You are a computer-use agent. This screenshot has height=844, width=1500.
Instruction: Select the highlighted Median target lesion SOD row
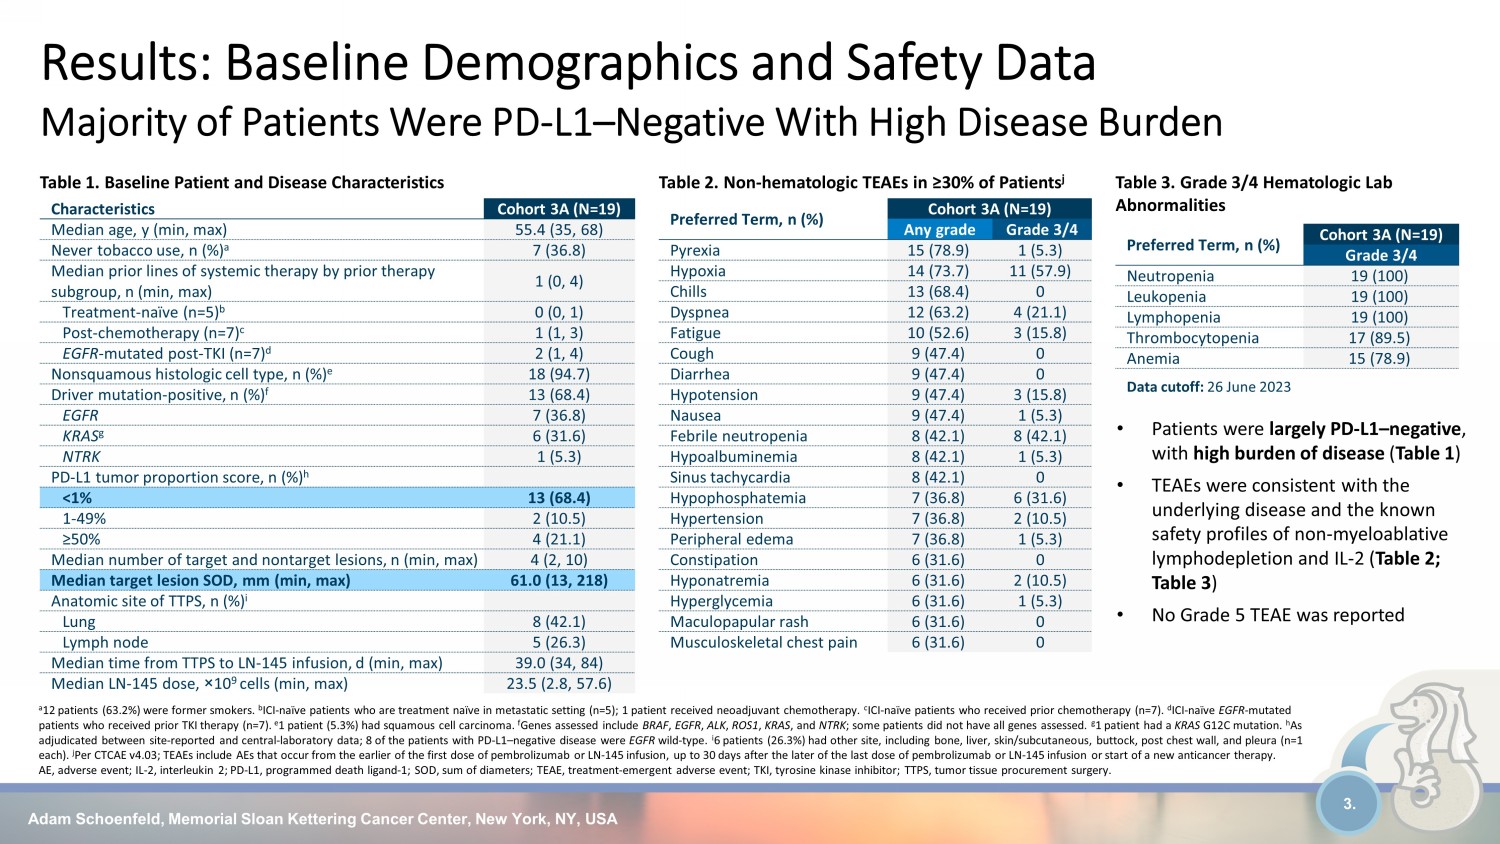click(x=337, y=580)
